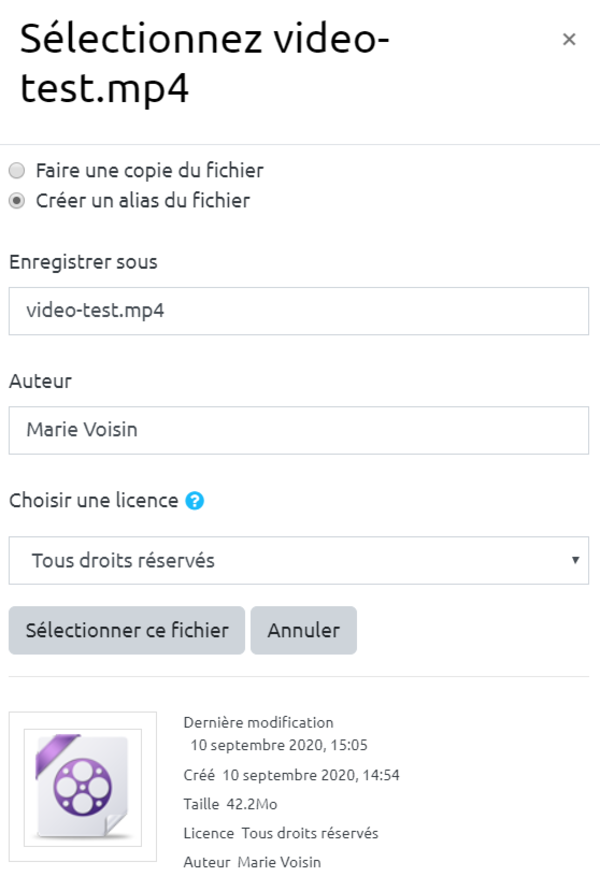Click the 'Créé 10 septembre 2020, 14:54' line

[291, 775]
